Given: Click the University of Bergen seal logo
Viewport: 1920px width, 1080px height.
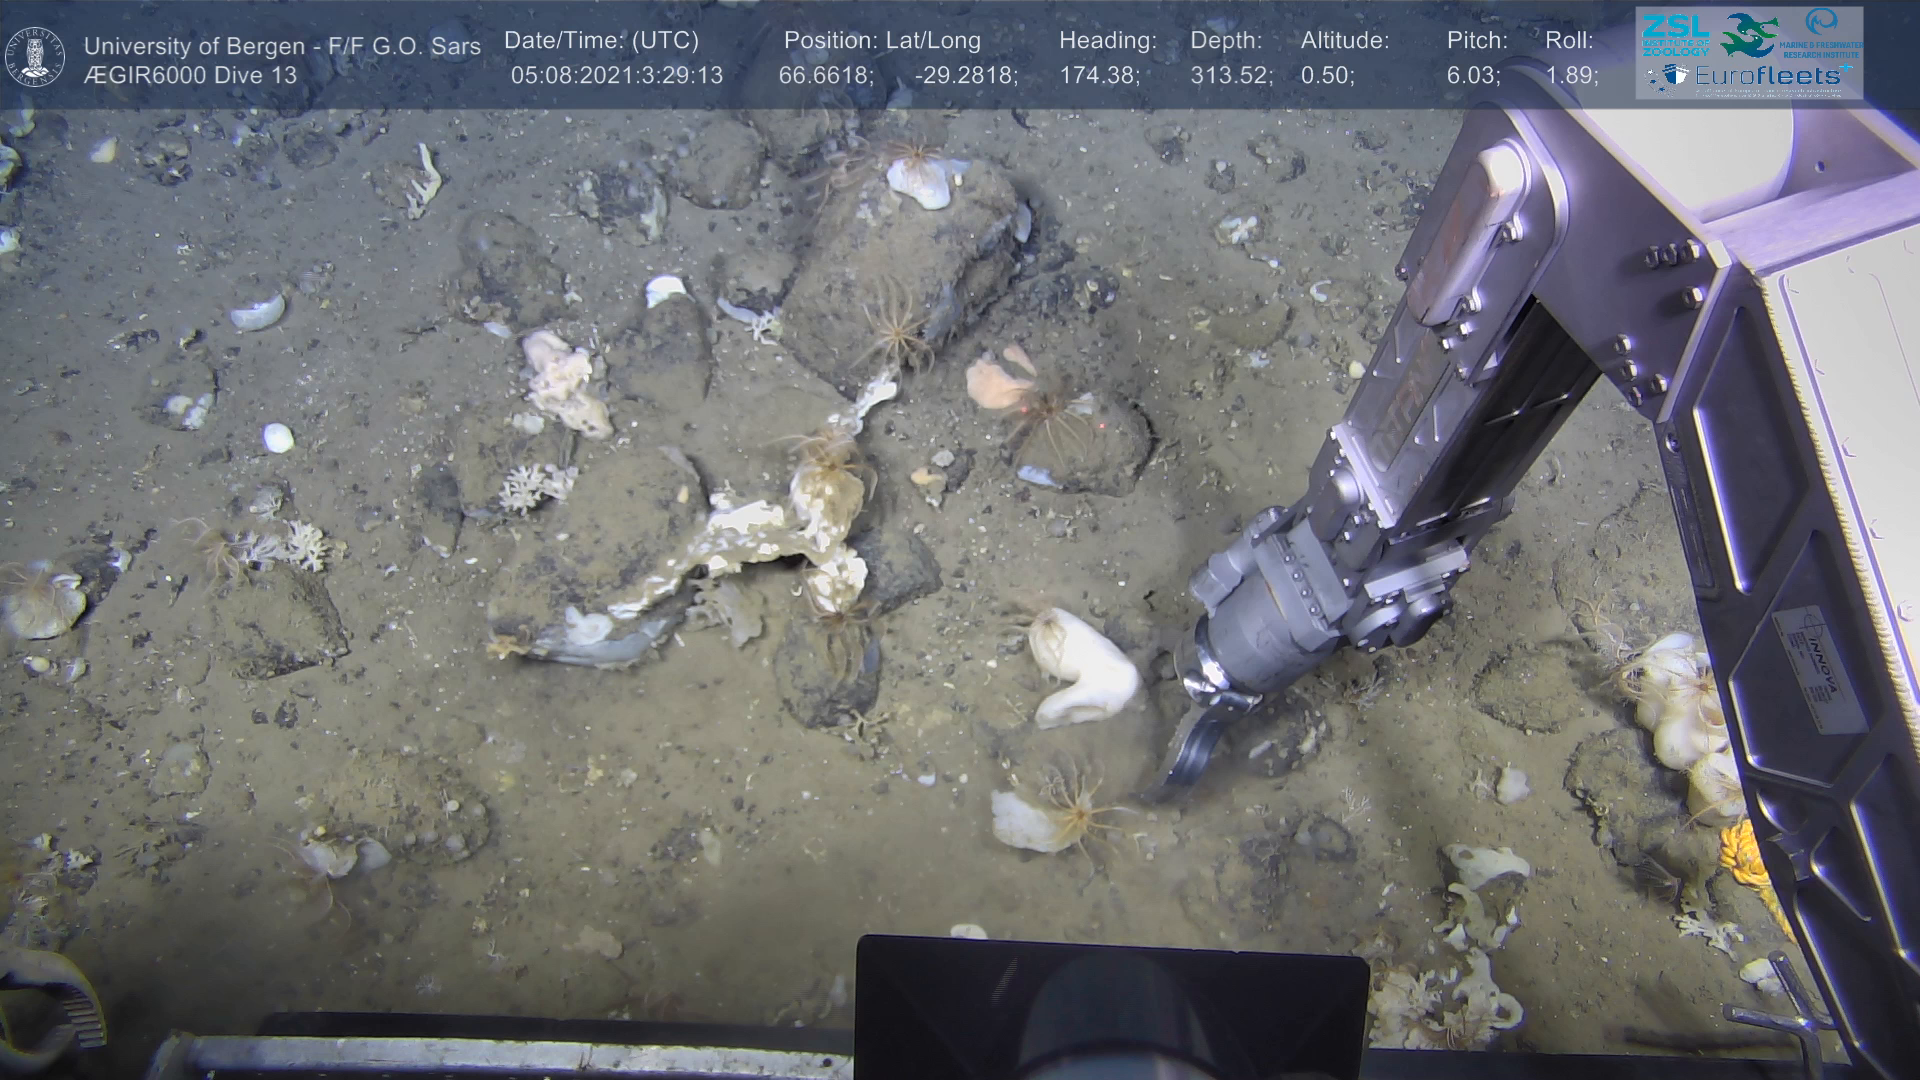Looking at the screenshot, I should [35, 57].
